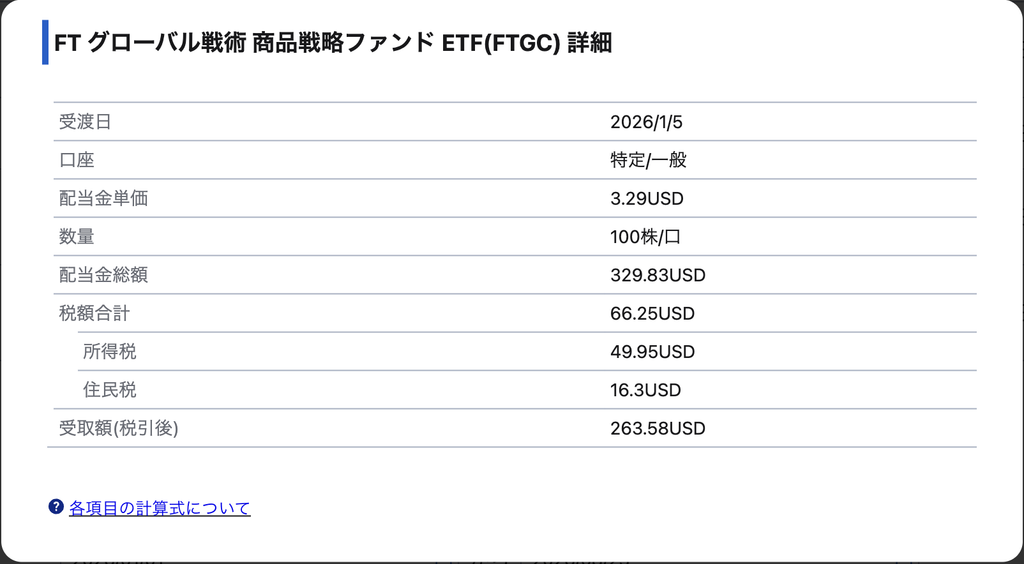Select the blue title accent bar
1024x564 pixels.
click(45, 42)
